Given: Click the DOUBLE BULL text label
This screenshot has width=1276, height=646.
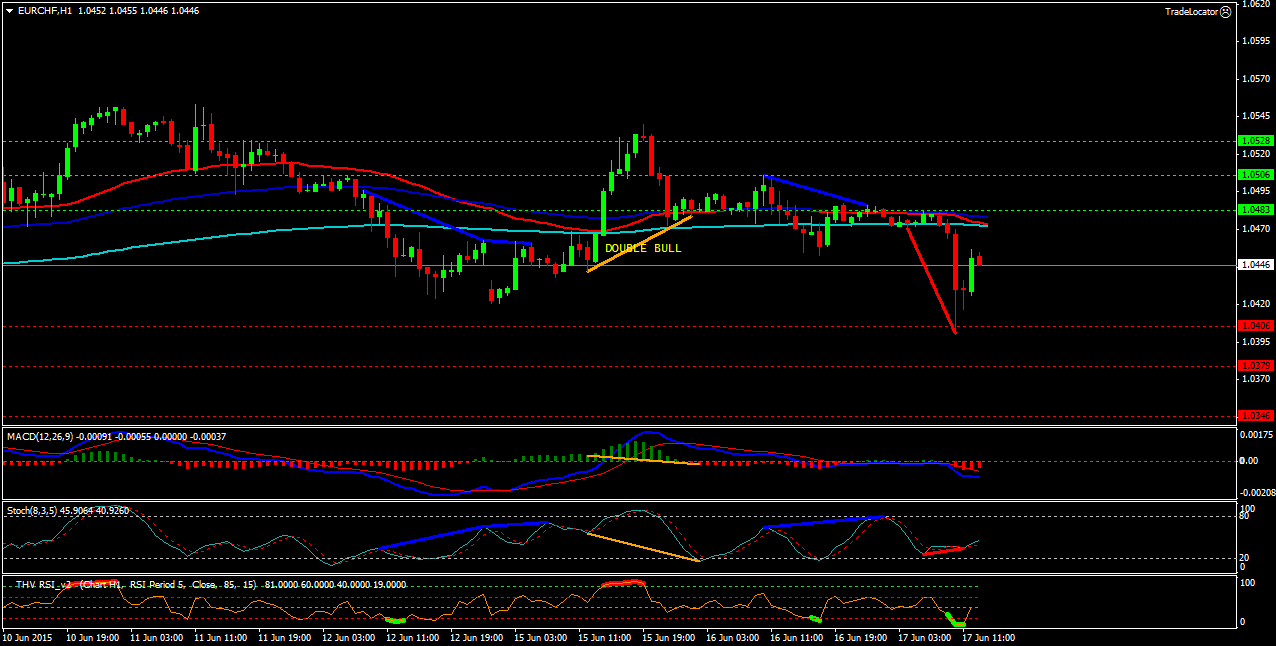Looking at the screenshot, I should [x=643, y=248].
